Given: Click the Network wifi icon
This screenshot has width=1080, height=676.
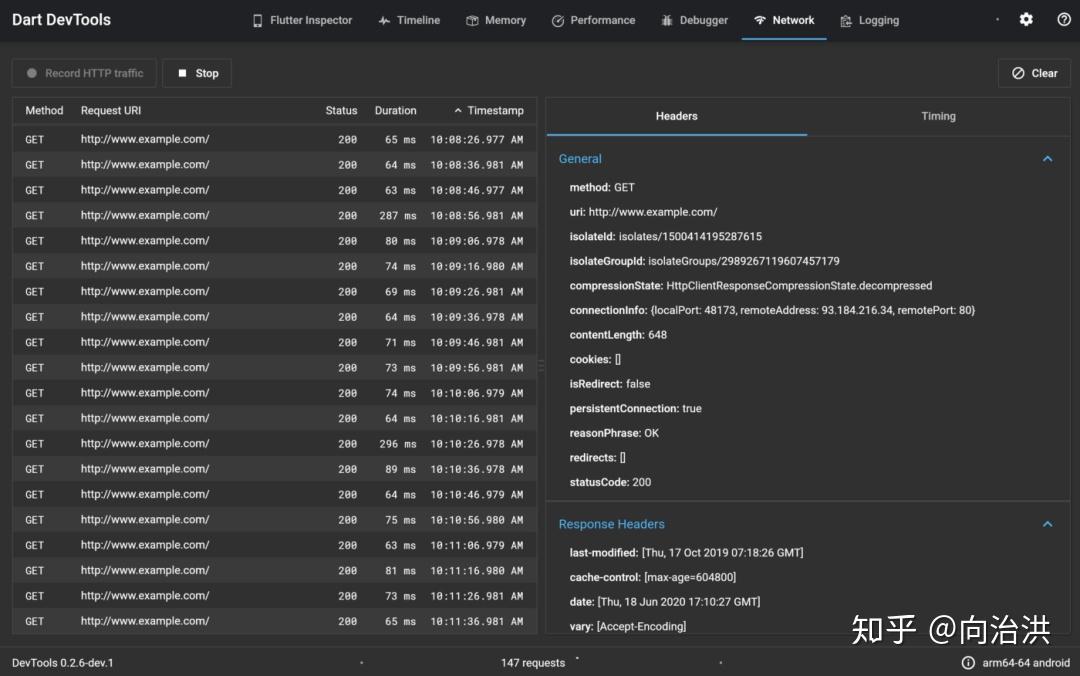Looking at the screenshot, I should point(762,20).
